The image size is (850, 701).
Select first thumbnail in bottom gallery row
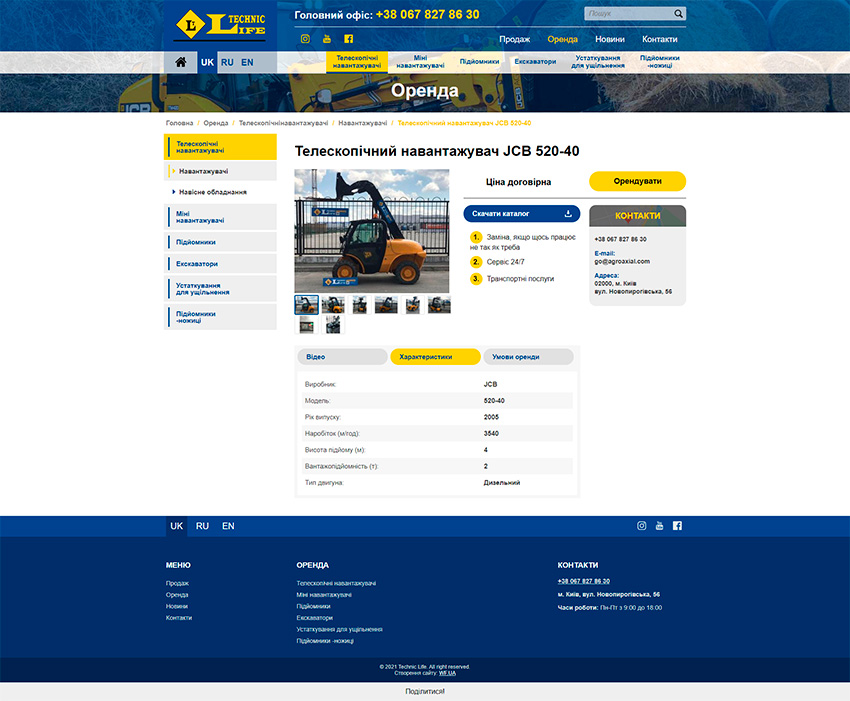(306, 325)
